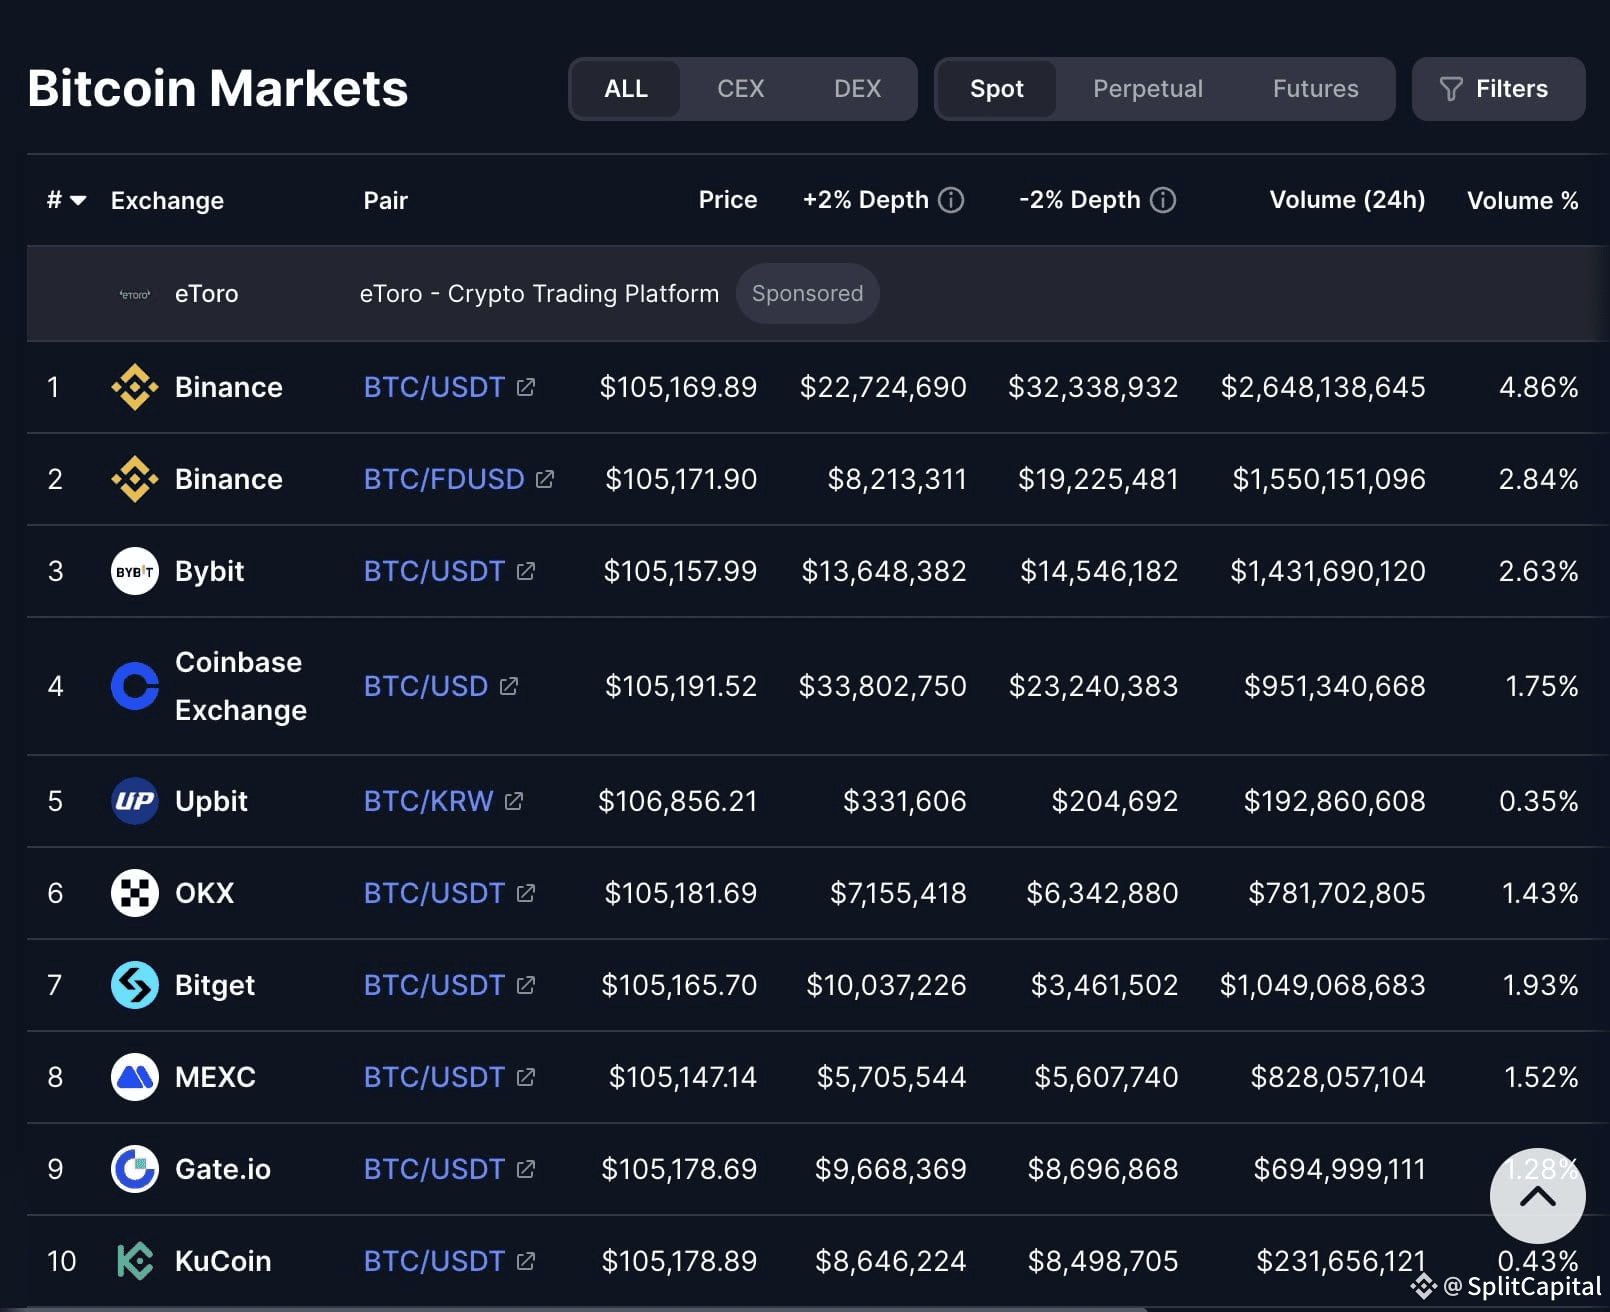Open the KuCoin exchange name link
The image size is (1610, 1312).
click(x=223, y=1261)
